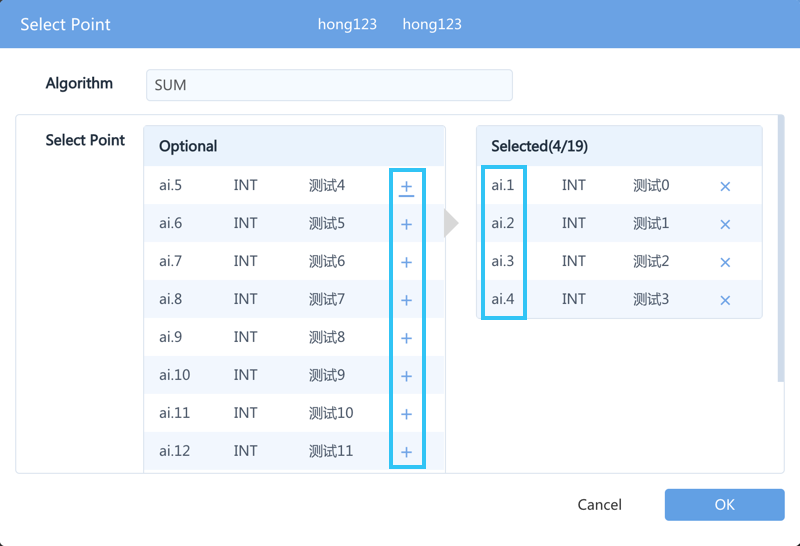
Task: Click 测试9 description in ai.10 row
Action: point(327,375)
